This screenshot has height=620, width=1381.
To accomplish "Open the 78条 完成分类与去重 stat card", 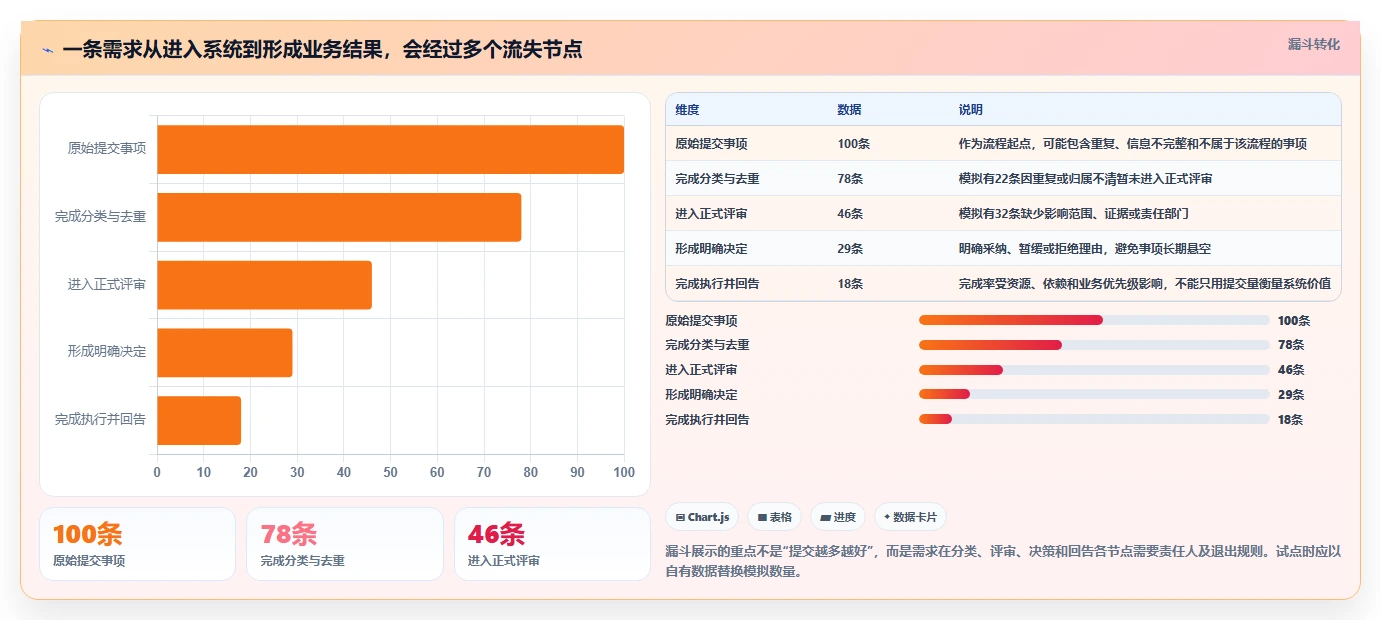I will (x=344, y=544).
